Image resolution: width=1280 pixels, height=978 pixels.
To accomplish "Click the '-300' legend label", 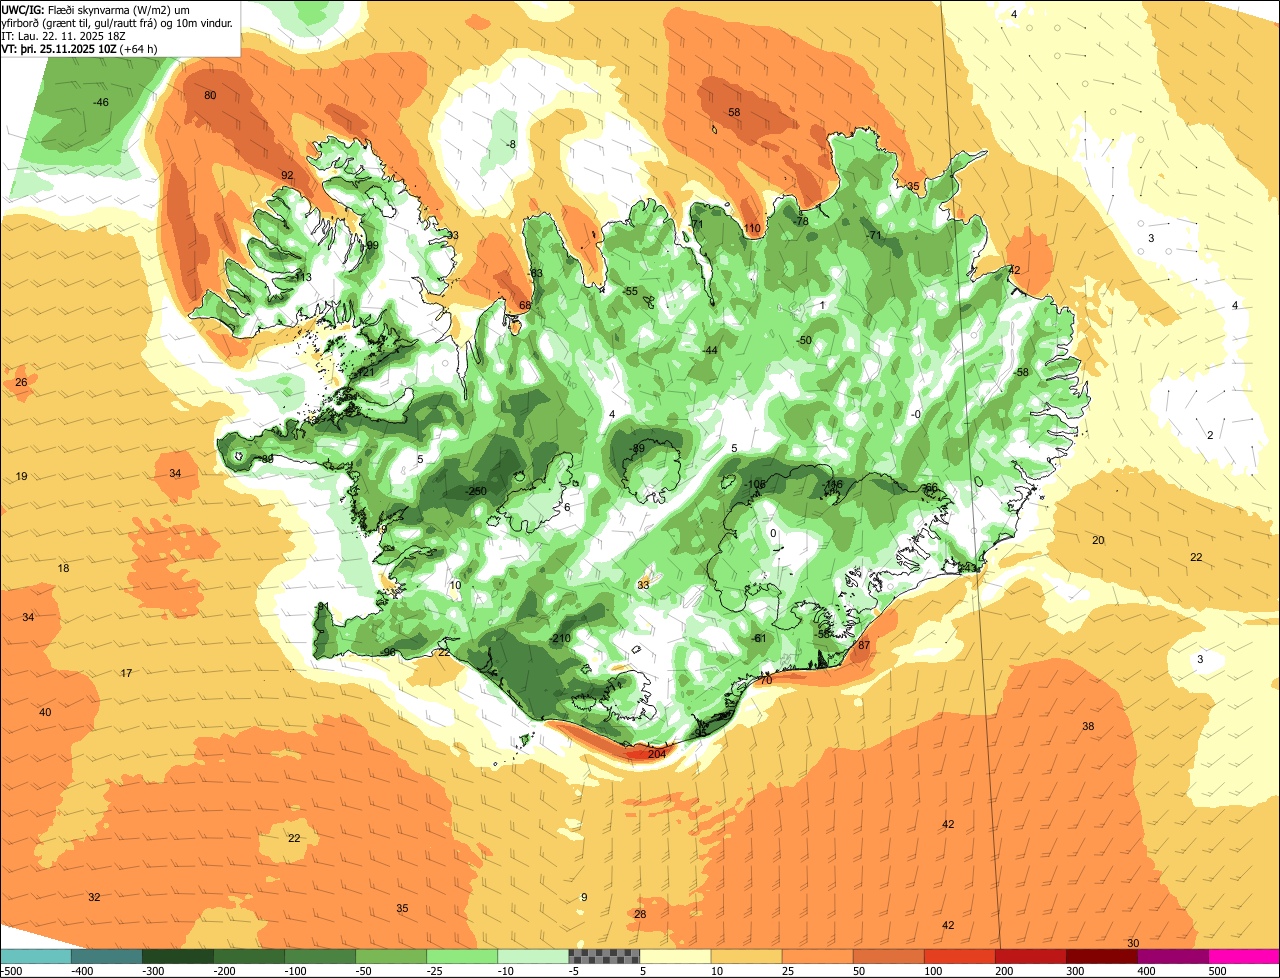I will coord(152,970).
